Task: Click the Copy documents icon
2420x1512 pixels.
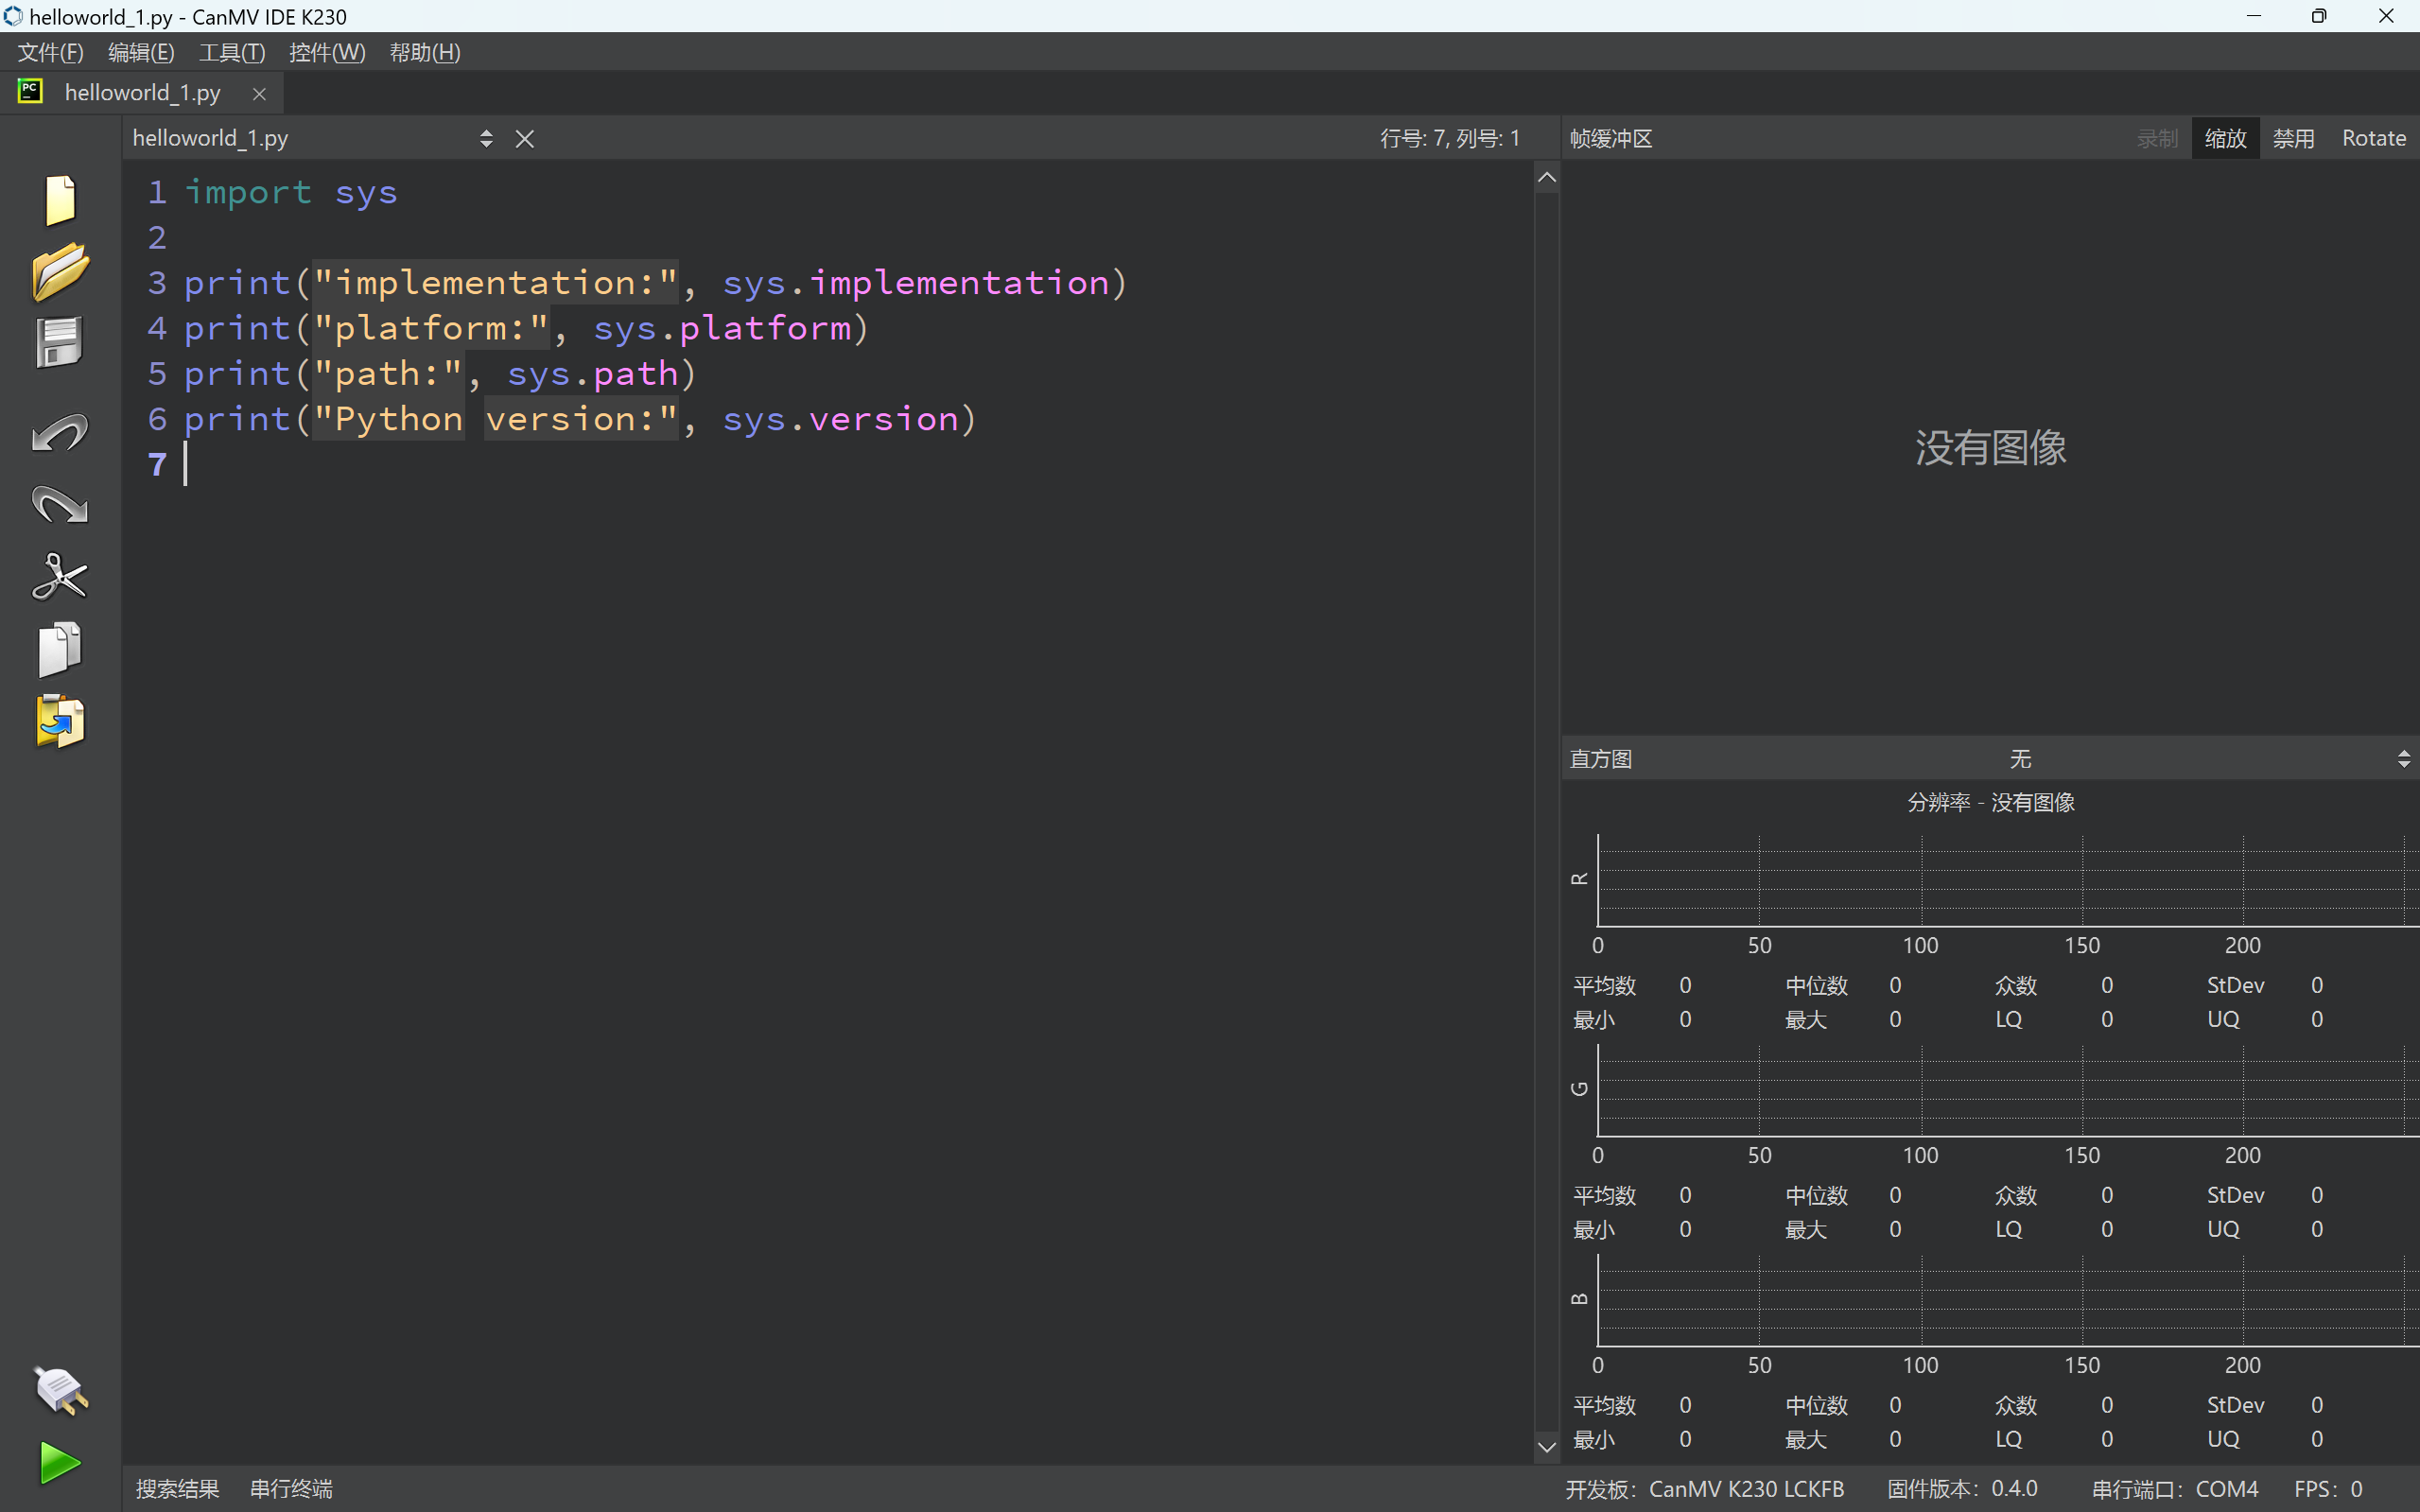Action: point(60,649)
